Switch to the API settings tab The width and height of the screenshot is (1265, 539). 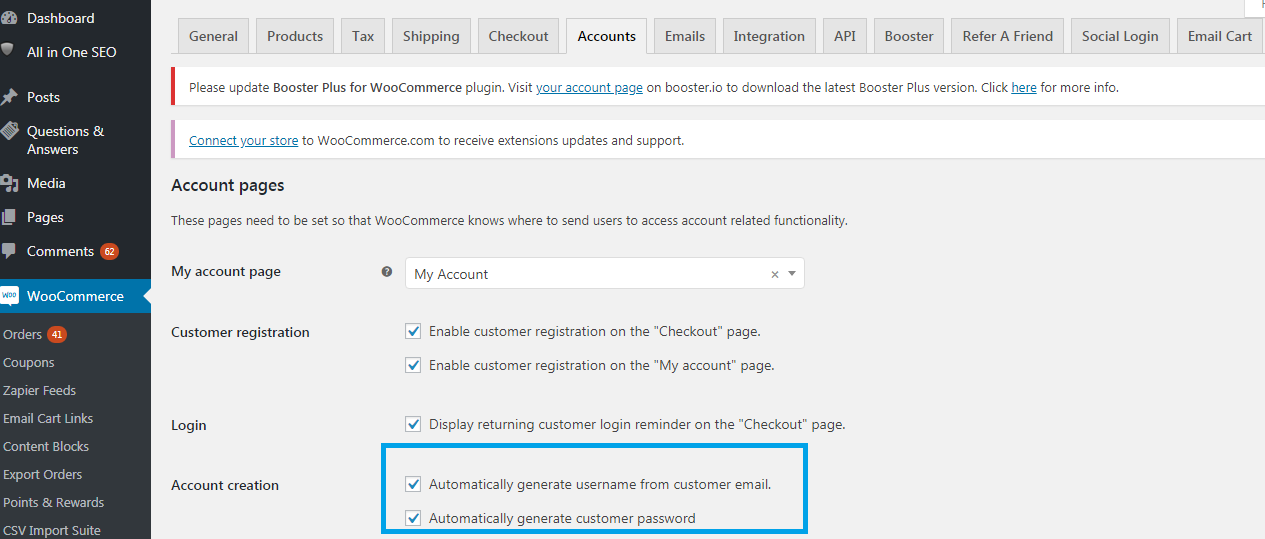tap(845, 36)
